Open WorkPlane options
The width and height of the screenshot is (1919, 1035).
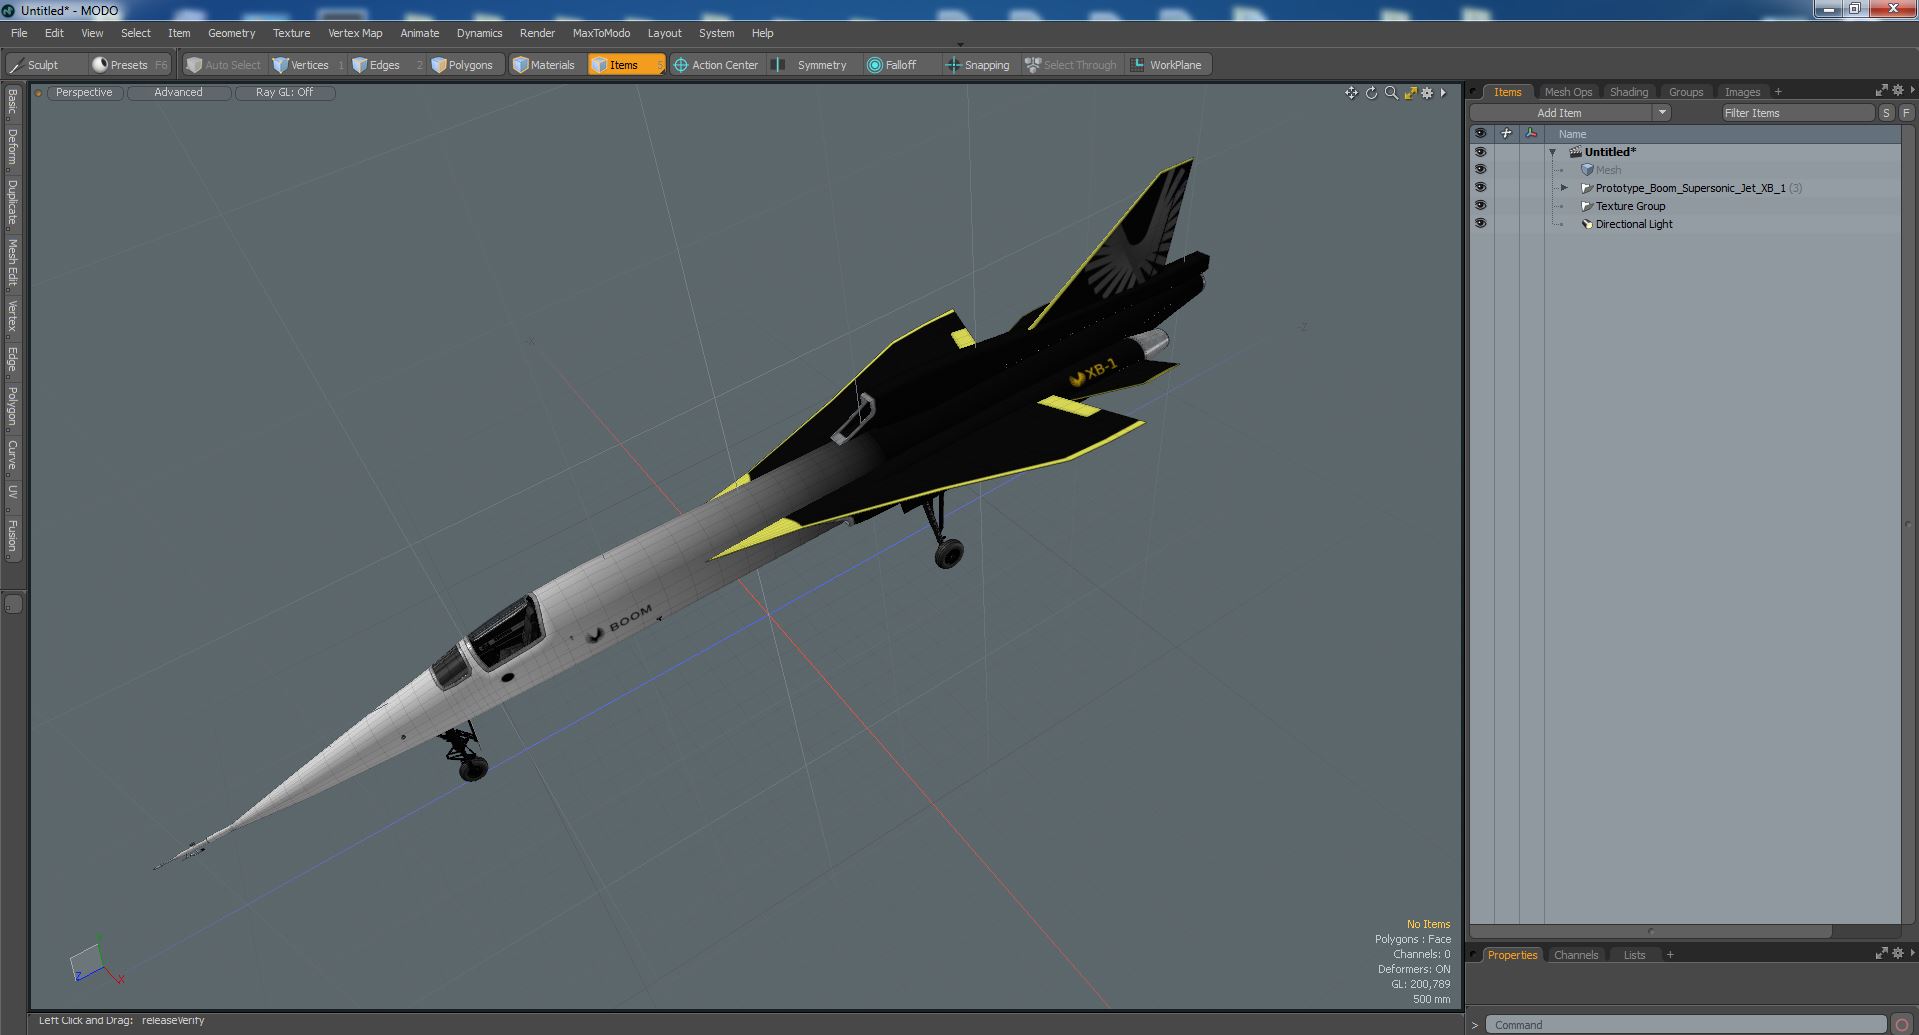pos(1168,65)
